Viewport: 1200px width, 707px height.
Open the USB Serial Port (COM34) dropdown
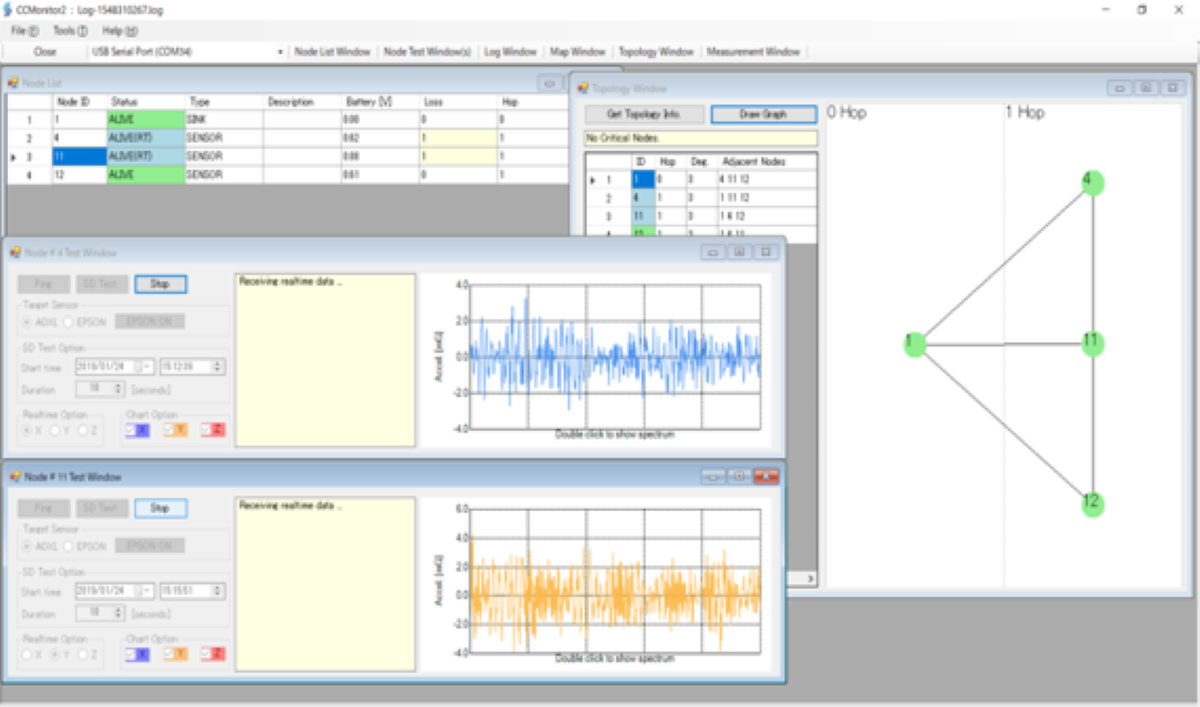click(280, 51)
